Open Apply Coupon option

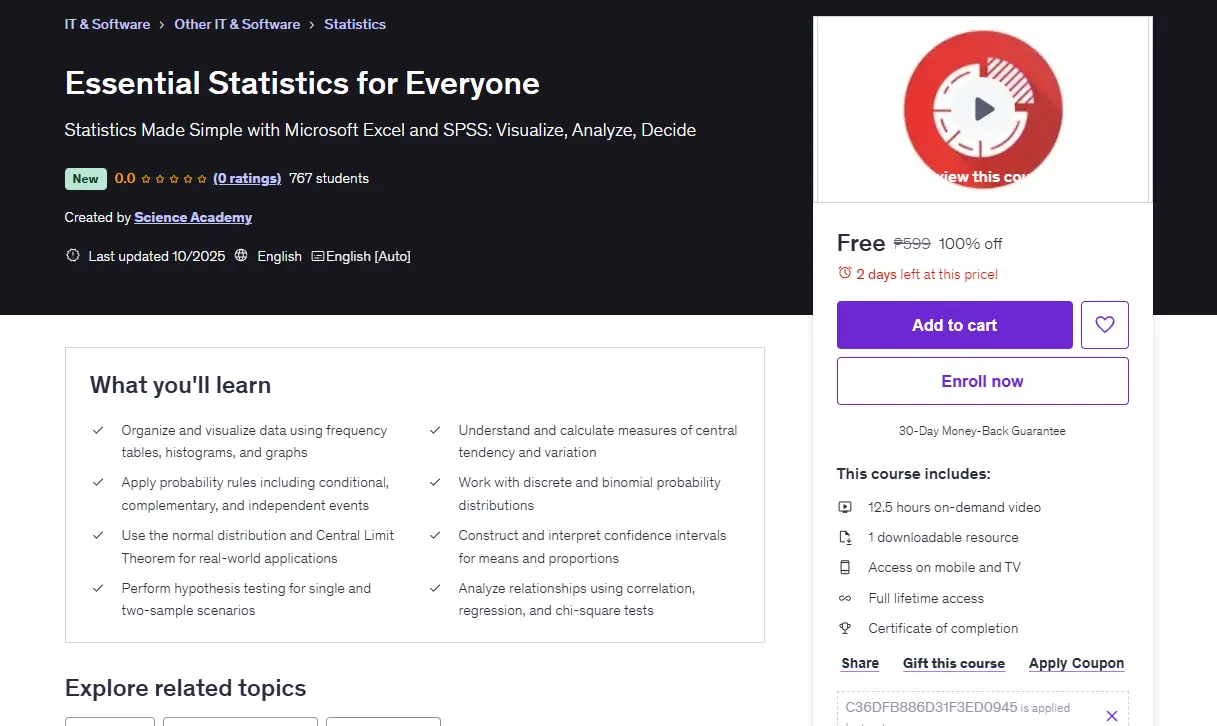1076,663
